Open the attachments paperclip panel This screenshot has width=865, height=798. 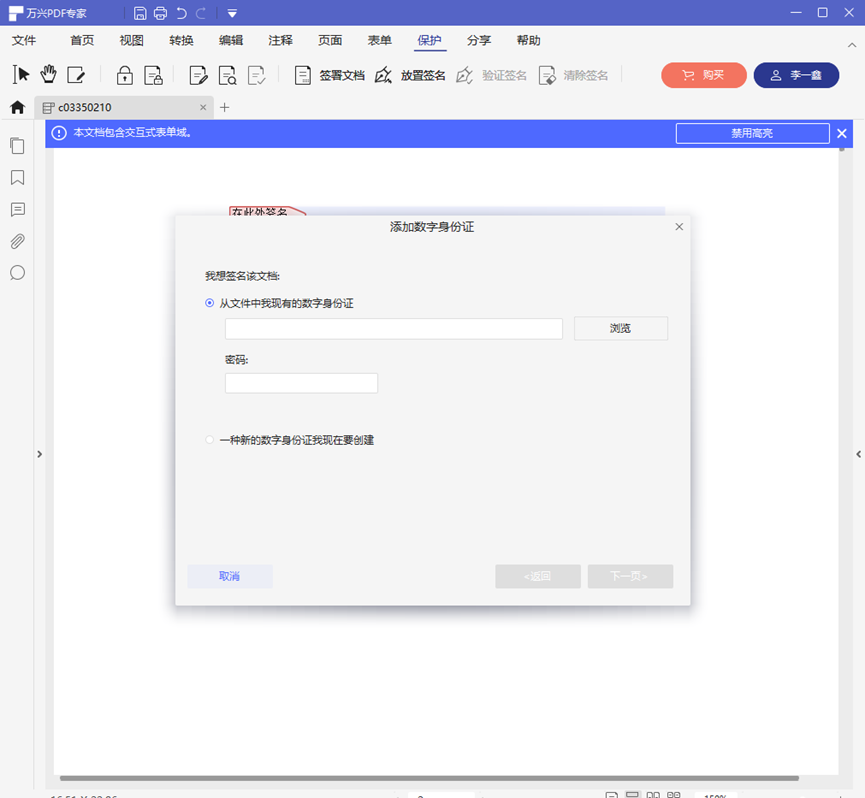tap(17, 241)
